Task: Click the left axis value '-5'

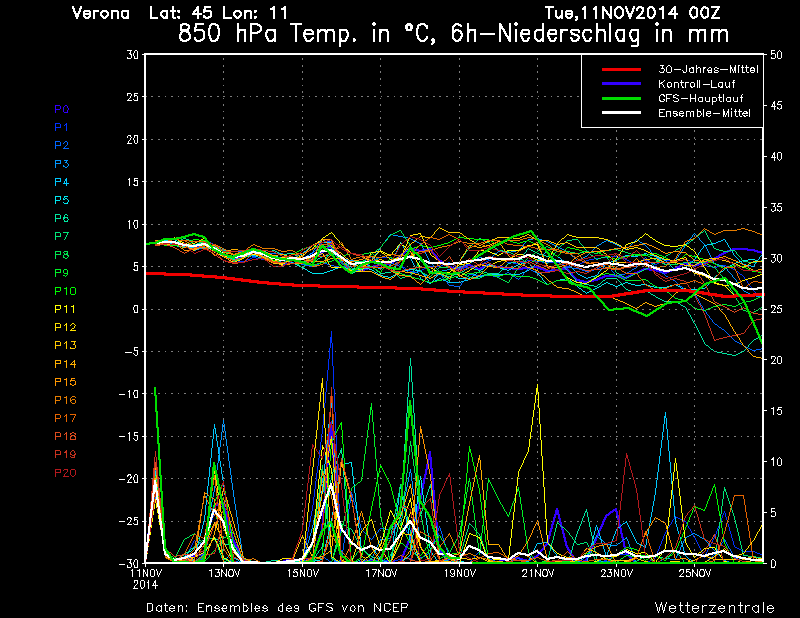Action: pyautogui.click(x=130, y=352)
